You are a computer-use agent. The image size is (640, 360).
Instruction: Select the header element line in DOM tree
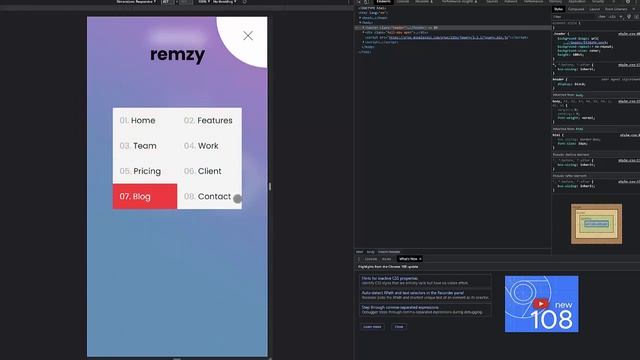point(453,27)
